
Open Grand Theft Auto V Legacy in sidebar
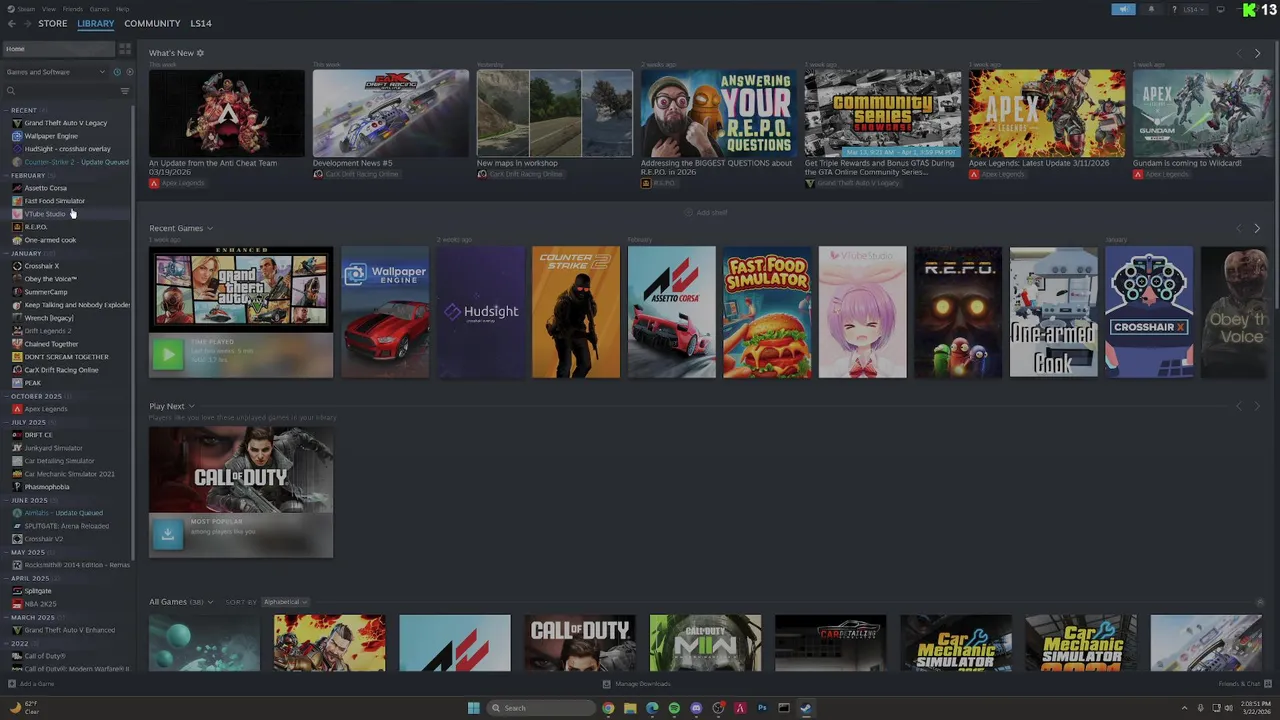(x=65, y=123)
